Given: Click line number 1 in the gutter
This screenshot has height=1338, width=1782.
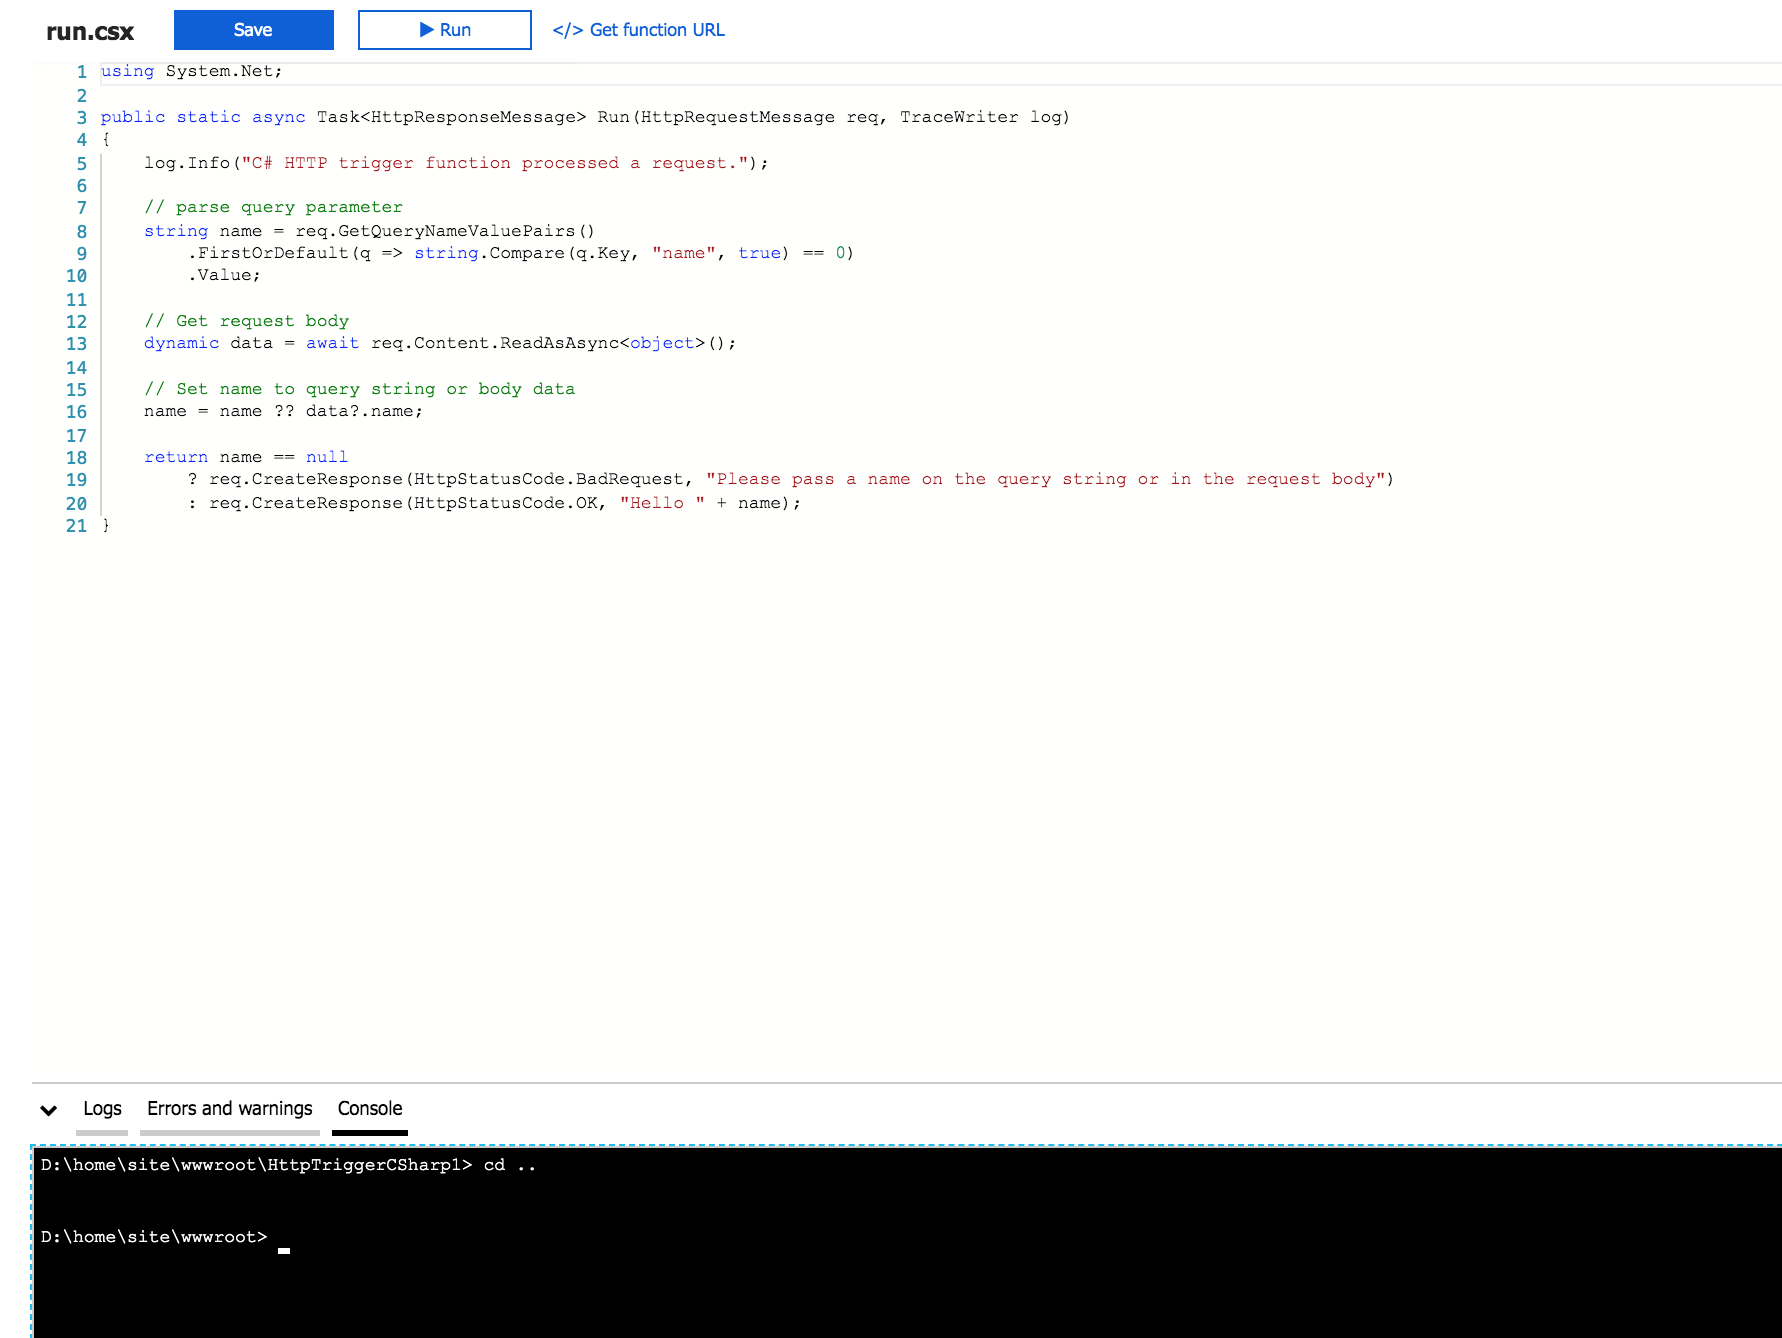Looking at the screenshot, I should click(80, 71).
